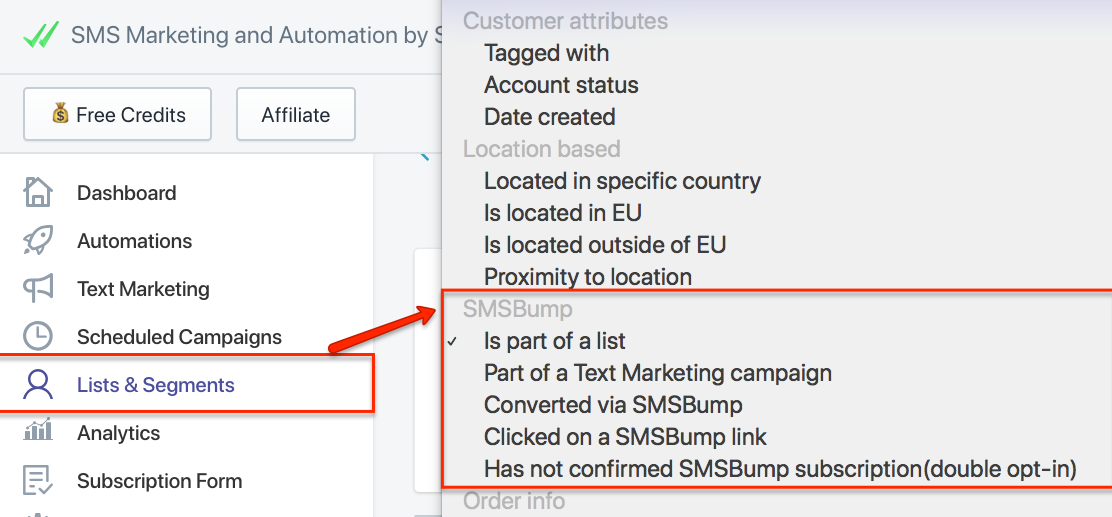1112x517 pixels.
Task: Click the Text Marketing megaphone icon
Action: (x=38, y=289)
